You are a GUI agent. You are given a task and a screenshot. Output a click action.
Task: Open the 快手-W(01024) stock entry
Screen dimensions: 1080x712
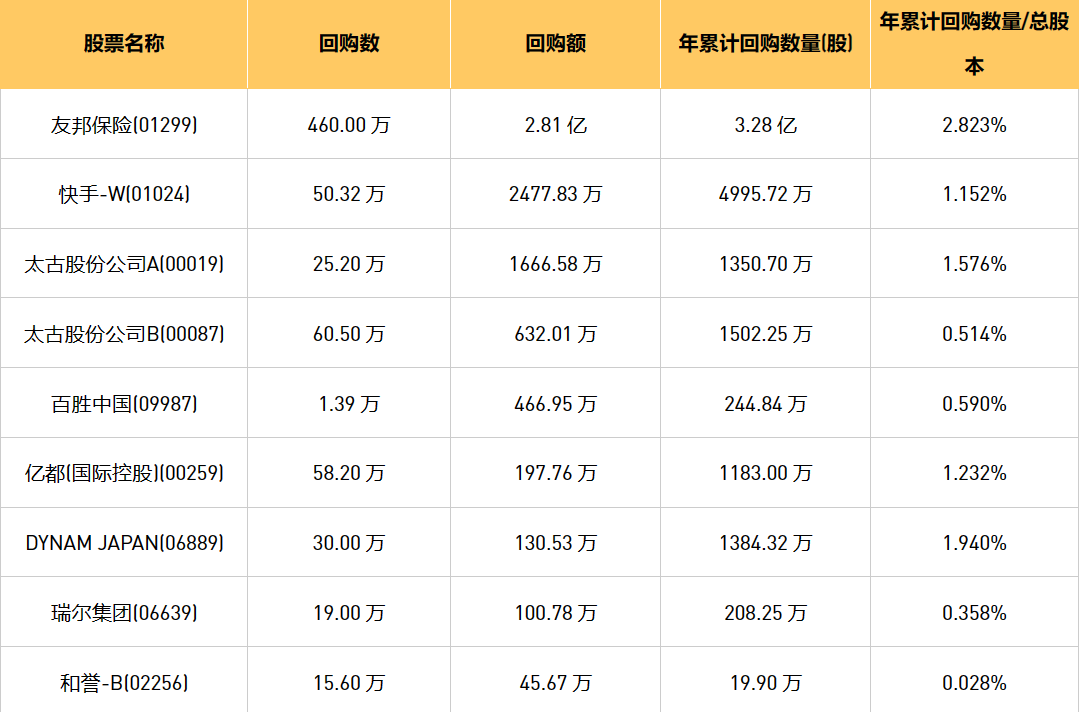point(124,194)
